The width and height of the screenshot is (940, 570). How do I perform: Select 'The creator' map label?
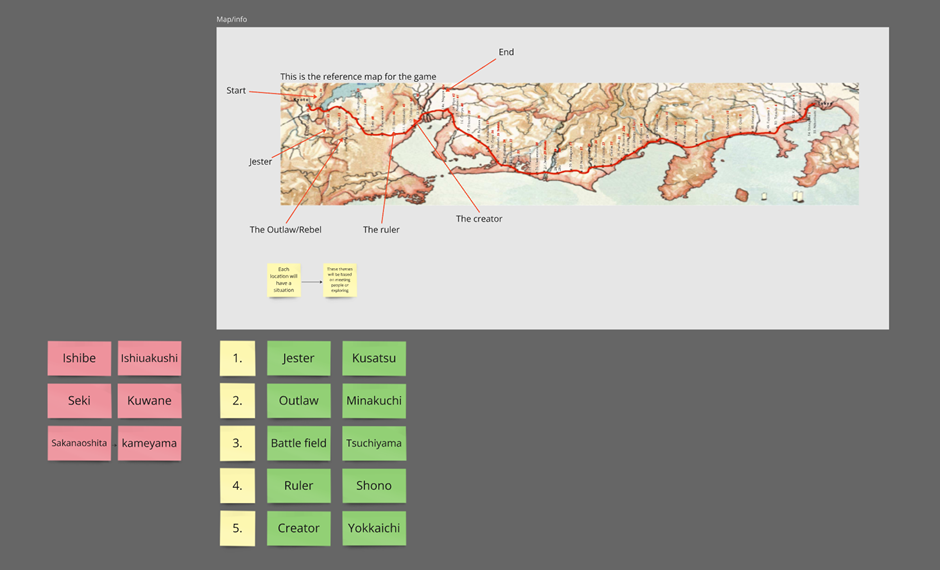(479, 219)
